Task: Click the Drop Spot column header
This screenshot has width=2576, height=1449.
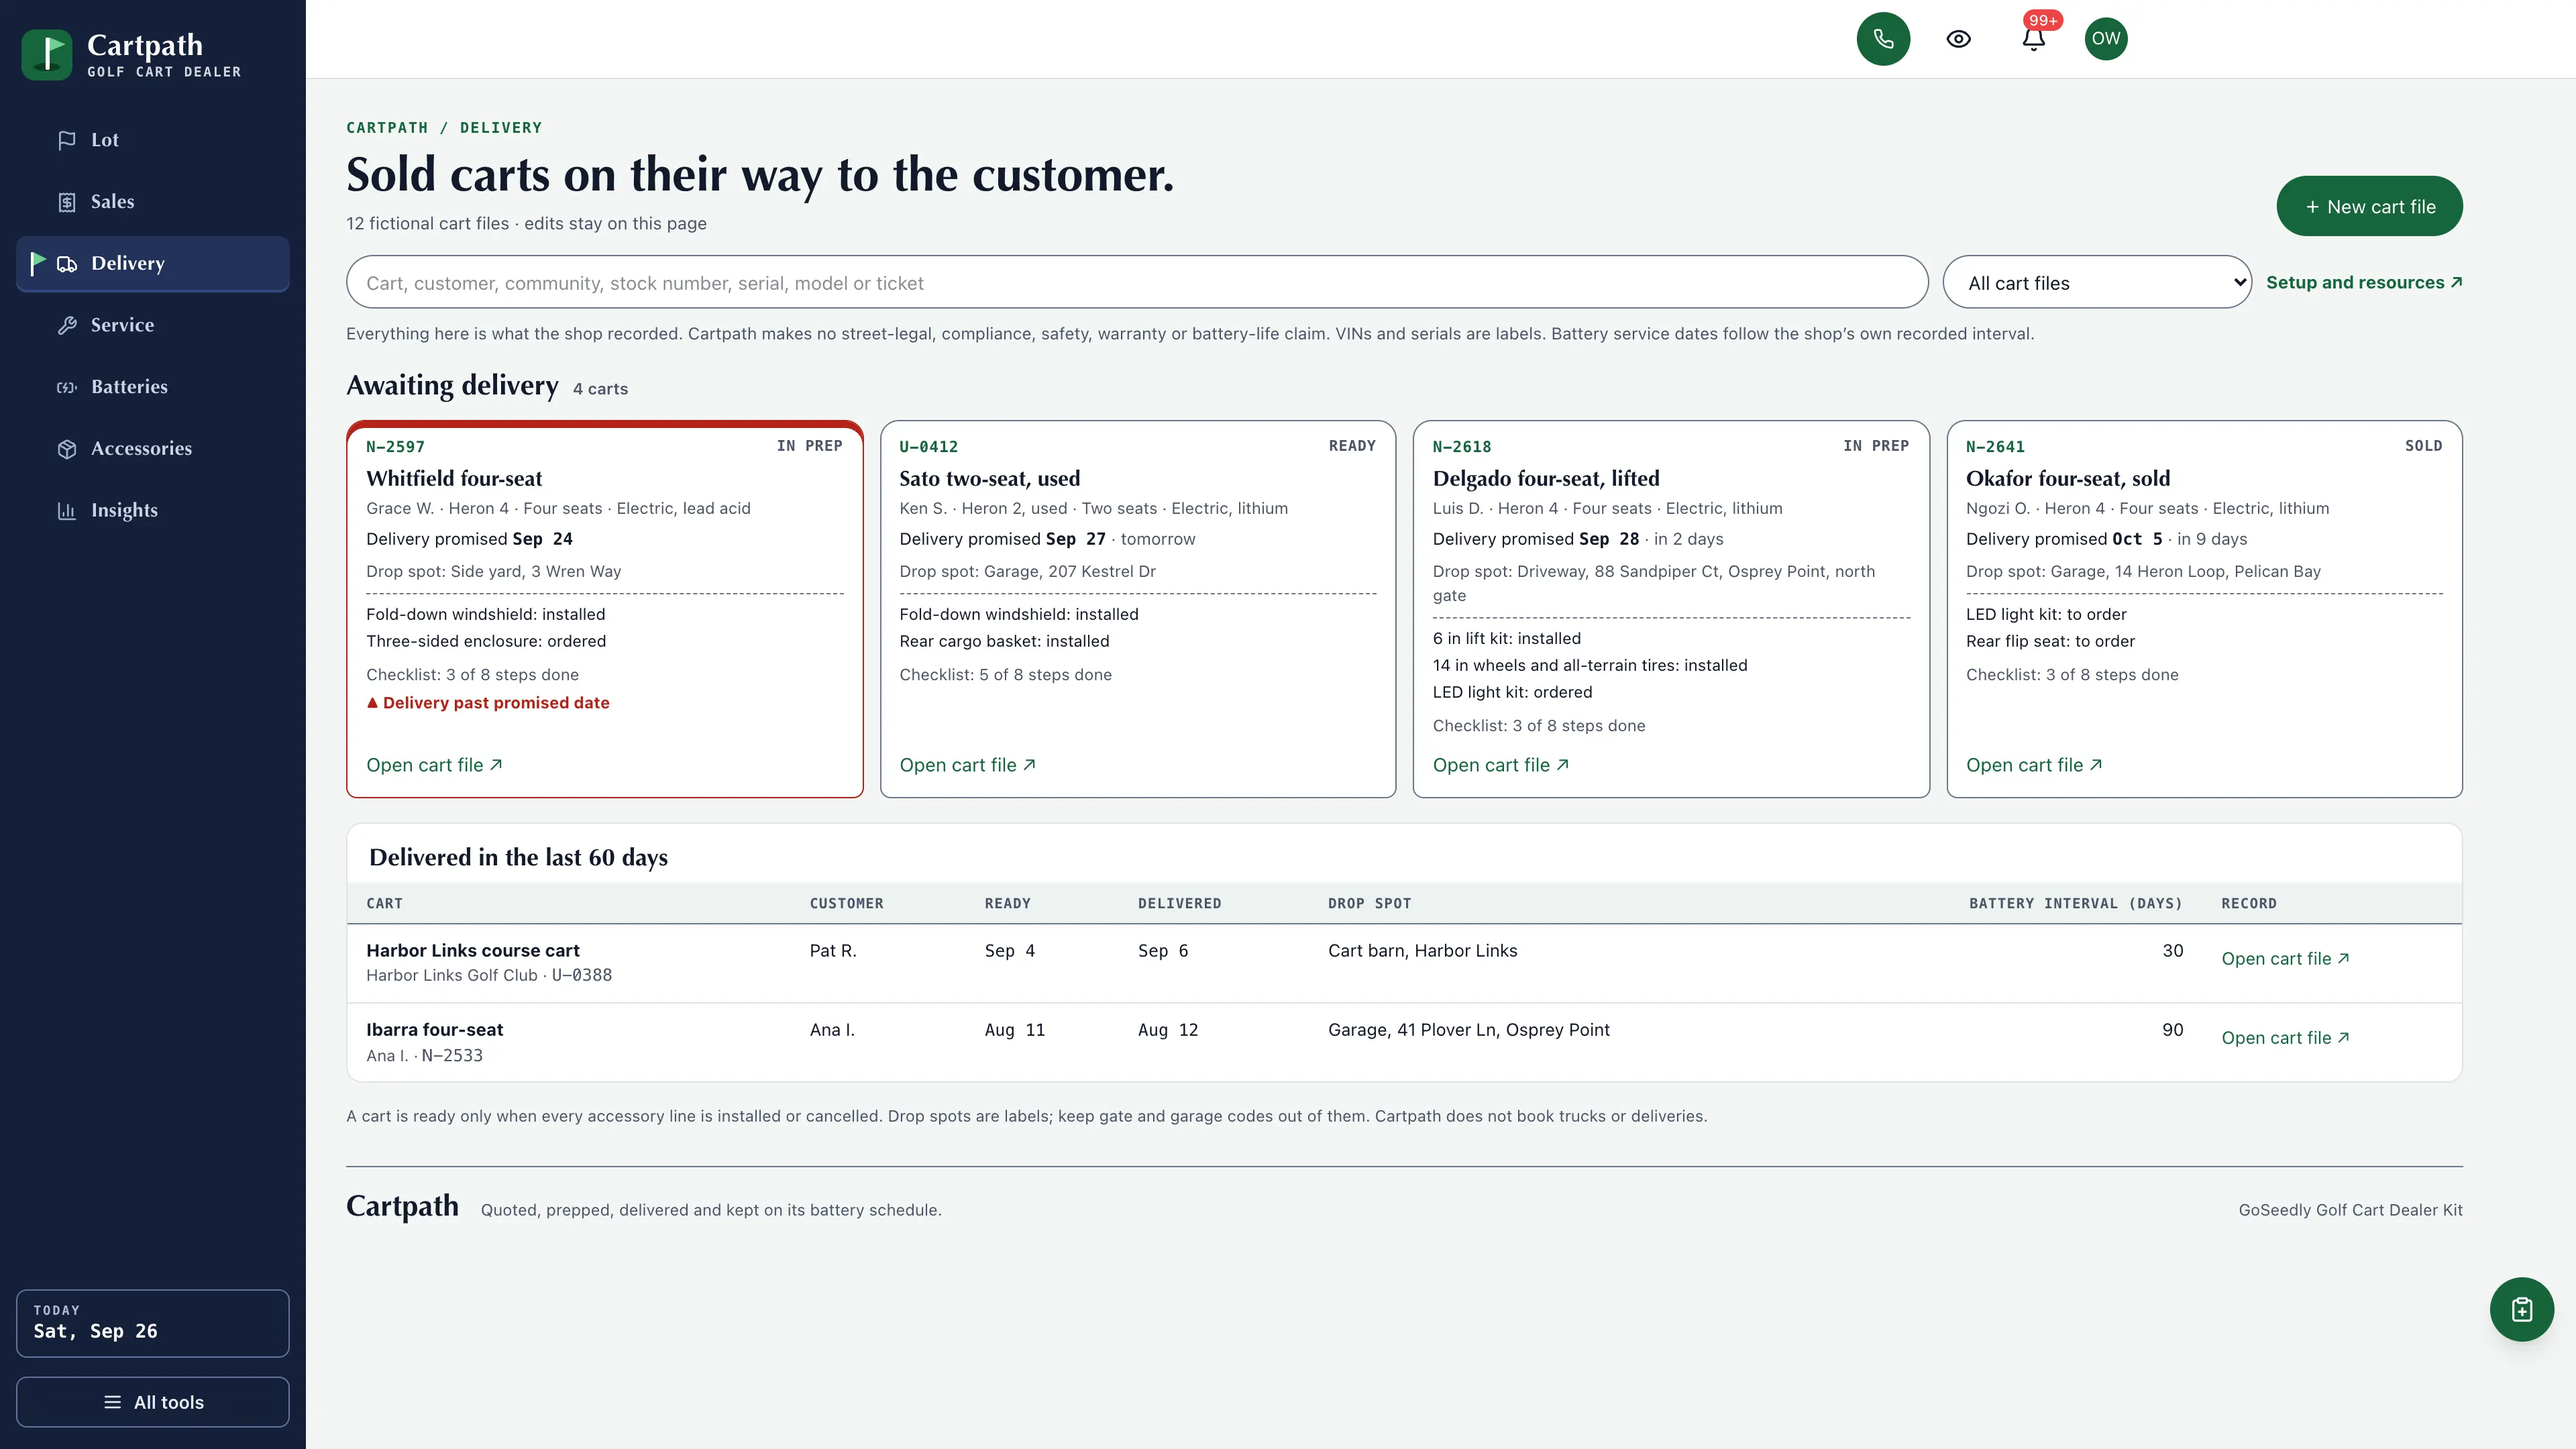Action: click(x=1369, y=903)
